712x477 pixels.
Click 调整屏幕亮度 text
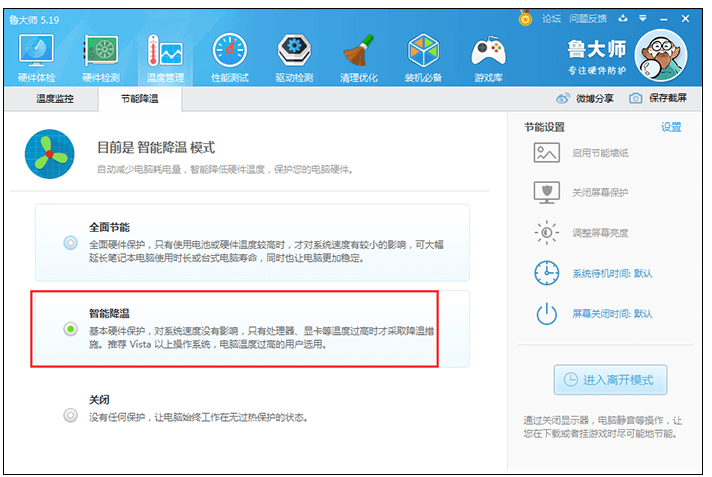(x=600, y=233)
